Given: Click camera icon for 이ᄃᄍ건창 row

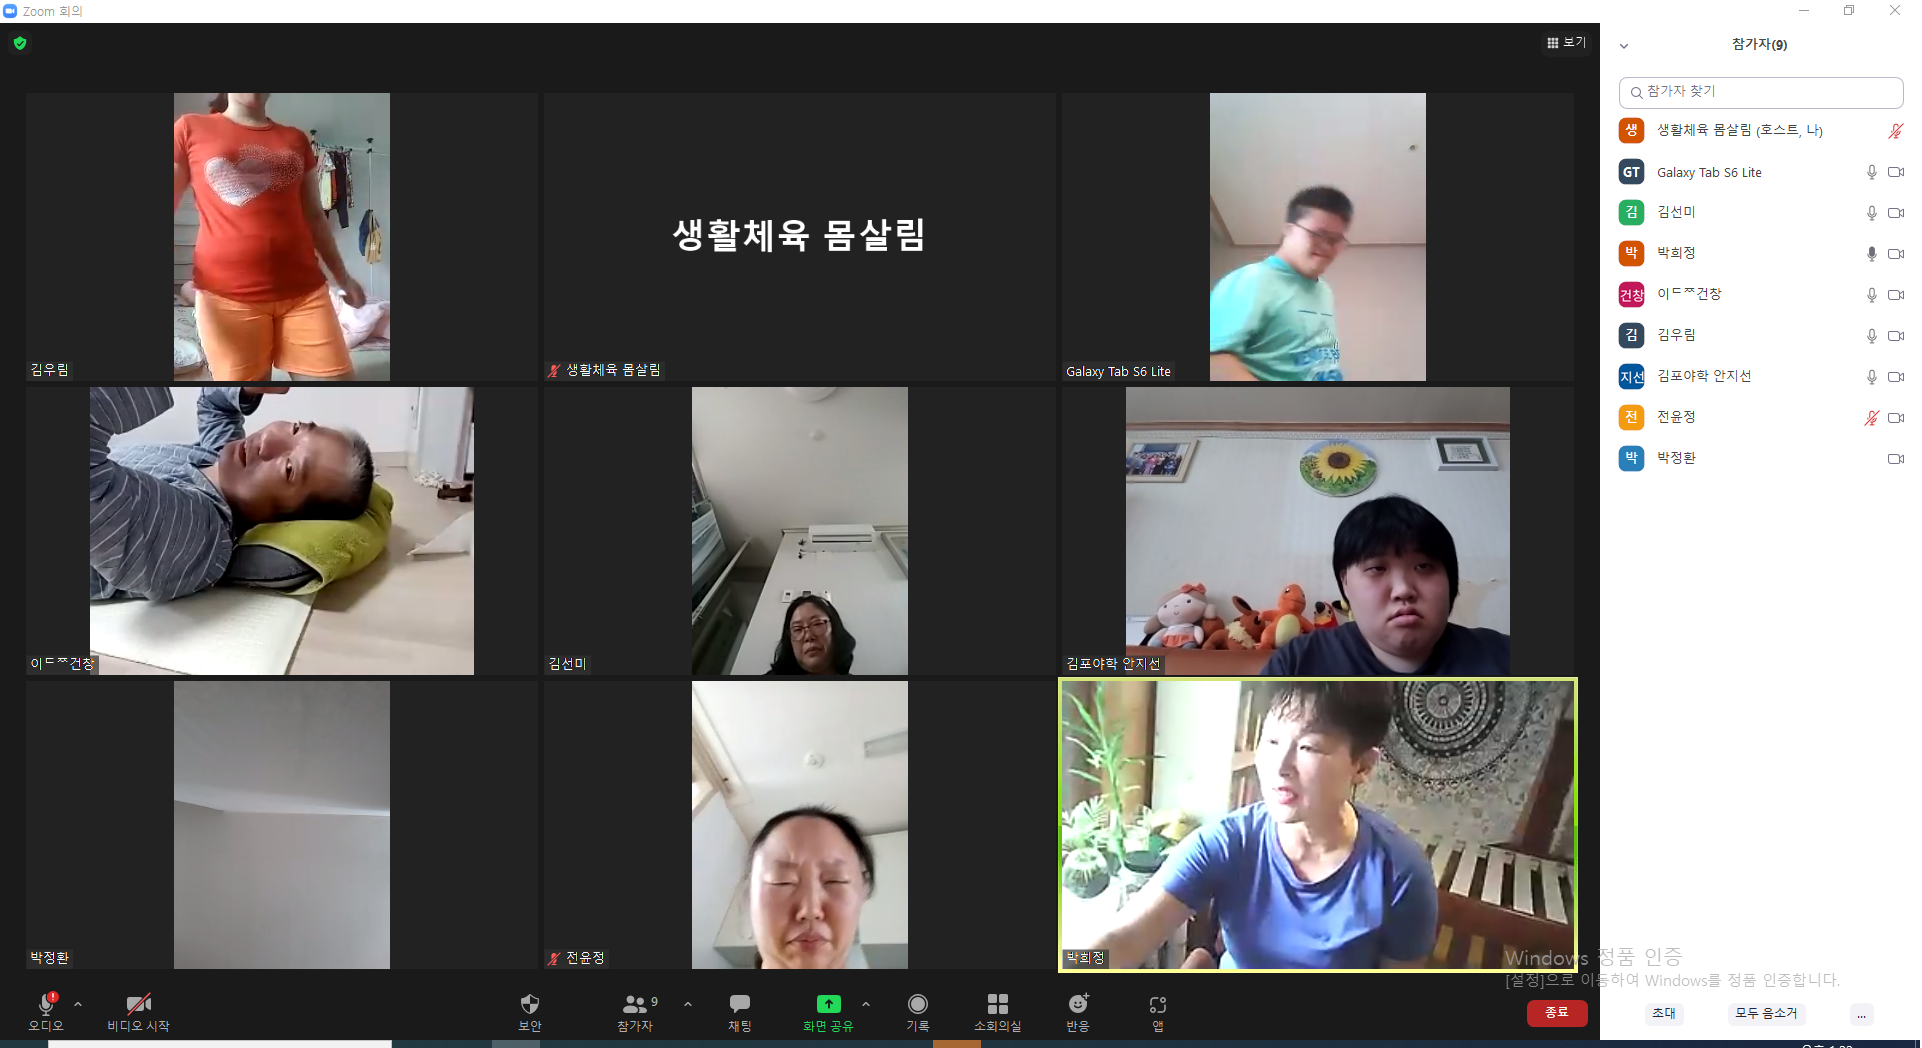Looking at the screenshot, I should [x=1895, y=295].
